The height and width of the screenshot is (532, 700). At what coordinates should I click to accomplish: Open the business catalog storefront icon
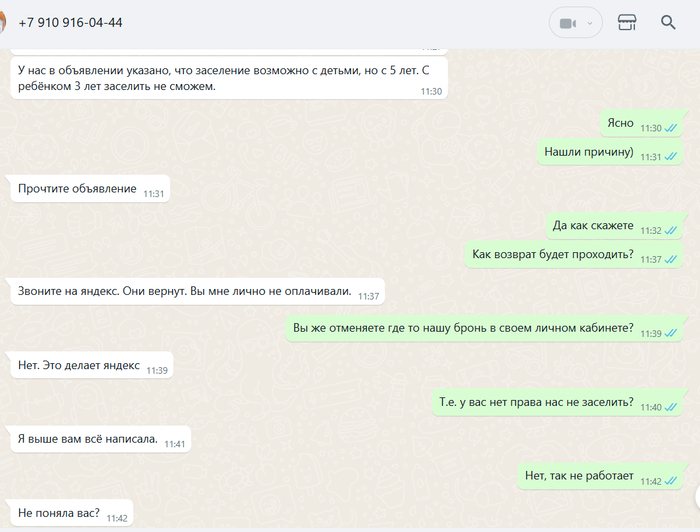627,22
